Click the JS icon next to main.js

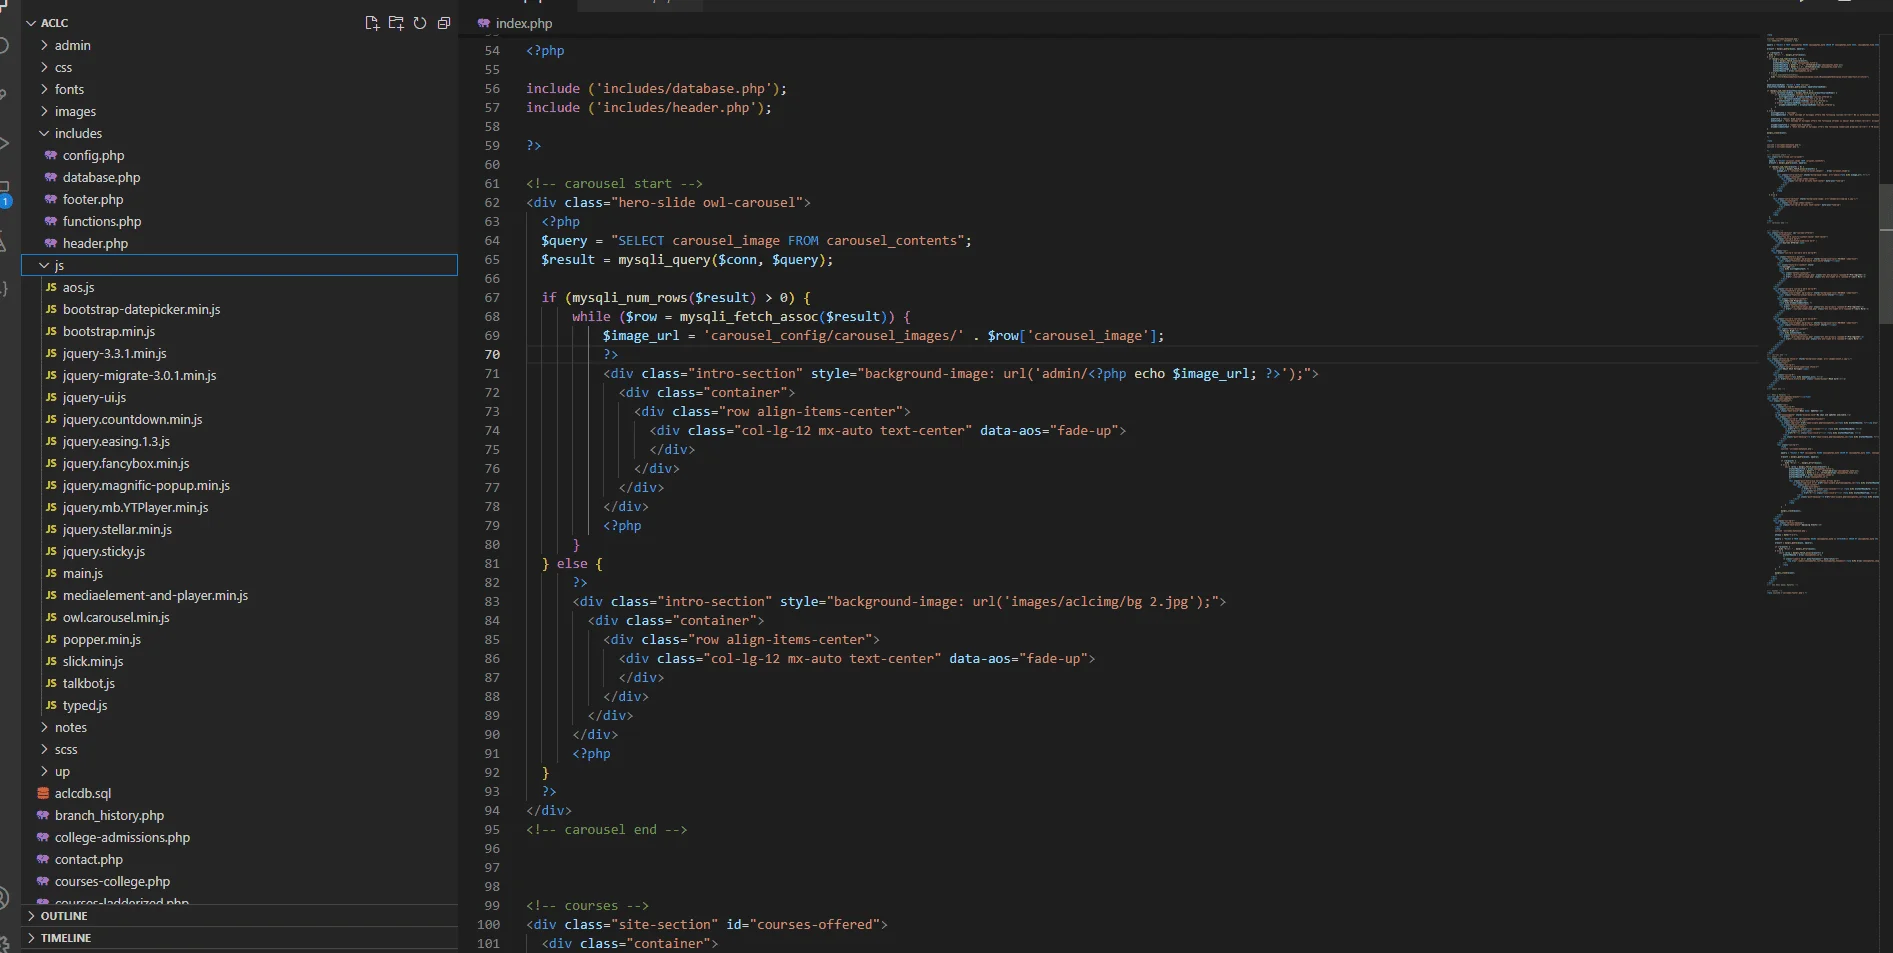pos(51,573)
